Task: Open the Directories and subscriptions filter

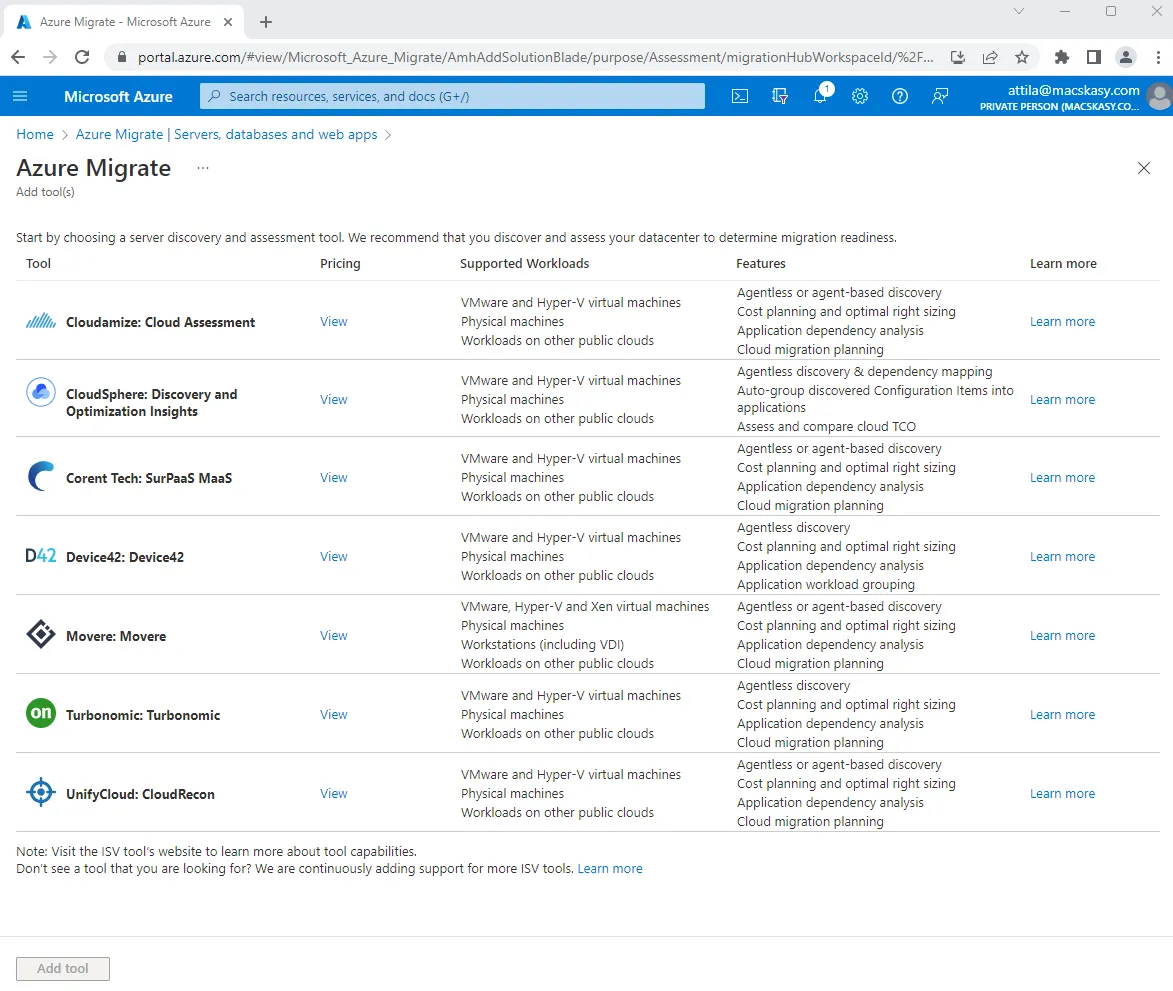Action: pos(780,96)
